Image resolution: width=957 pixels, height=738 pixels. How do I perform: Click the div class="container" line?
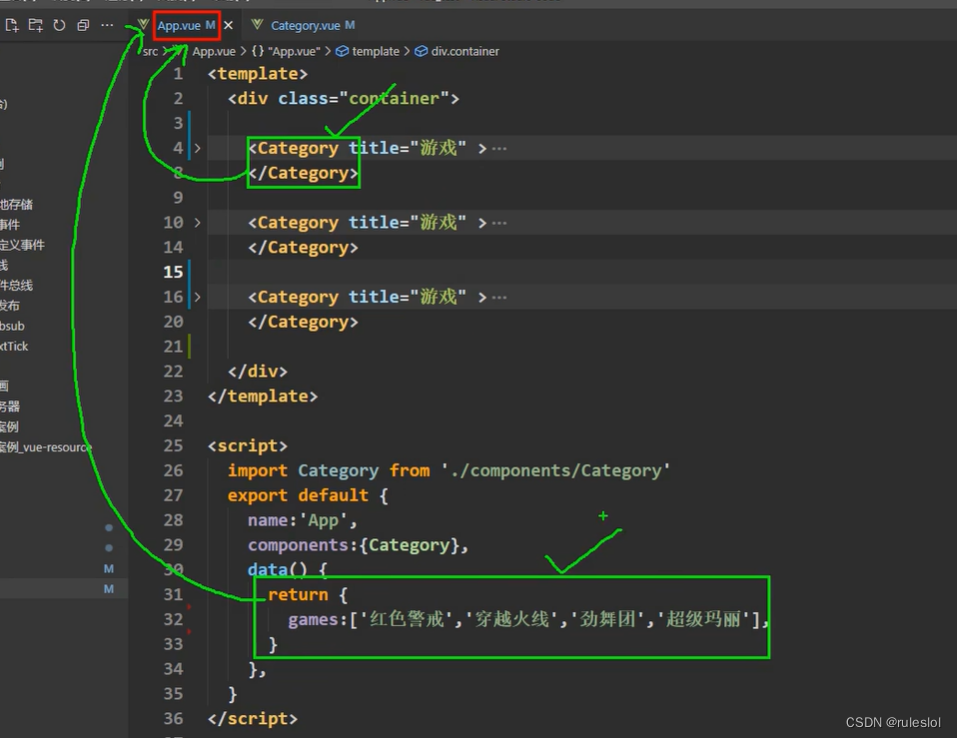click(343, 98)
